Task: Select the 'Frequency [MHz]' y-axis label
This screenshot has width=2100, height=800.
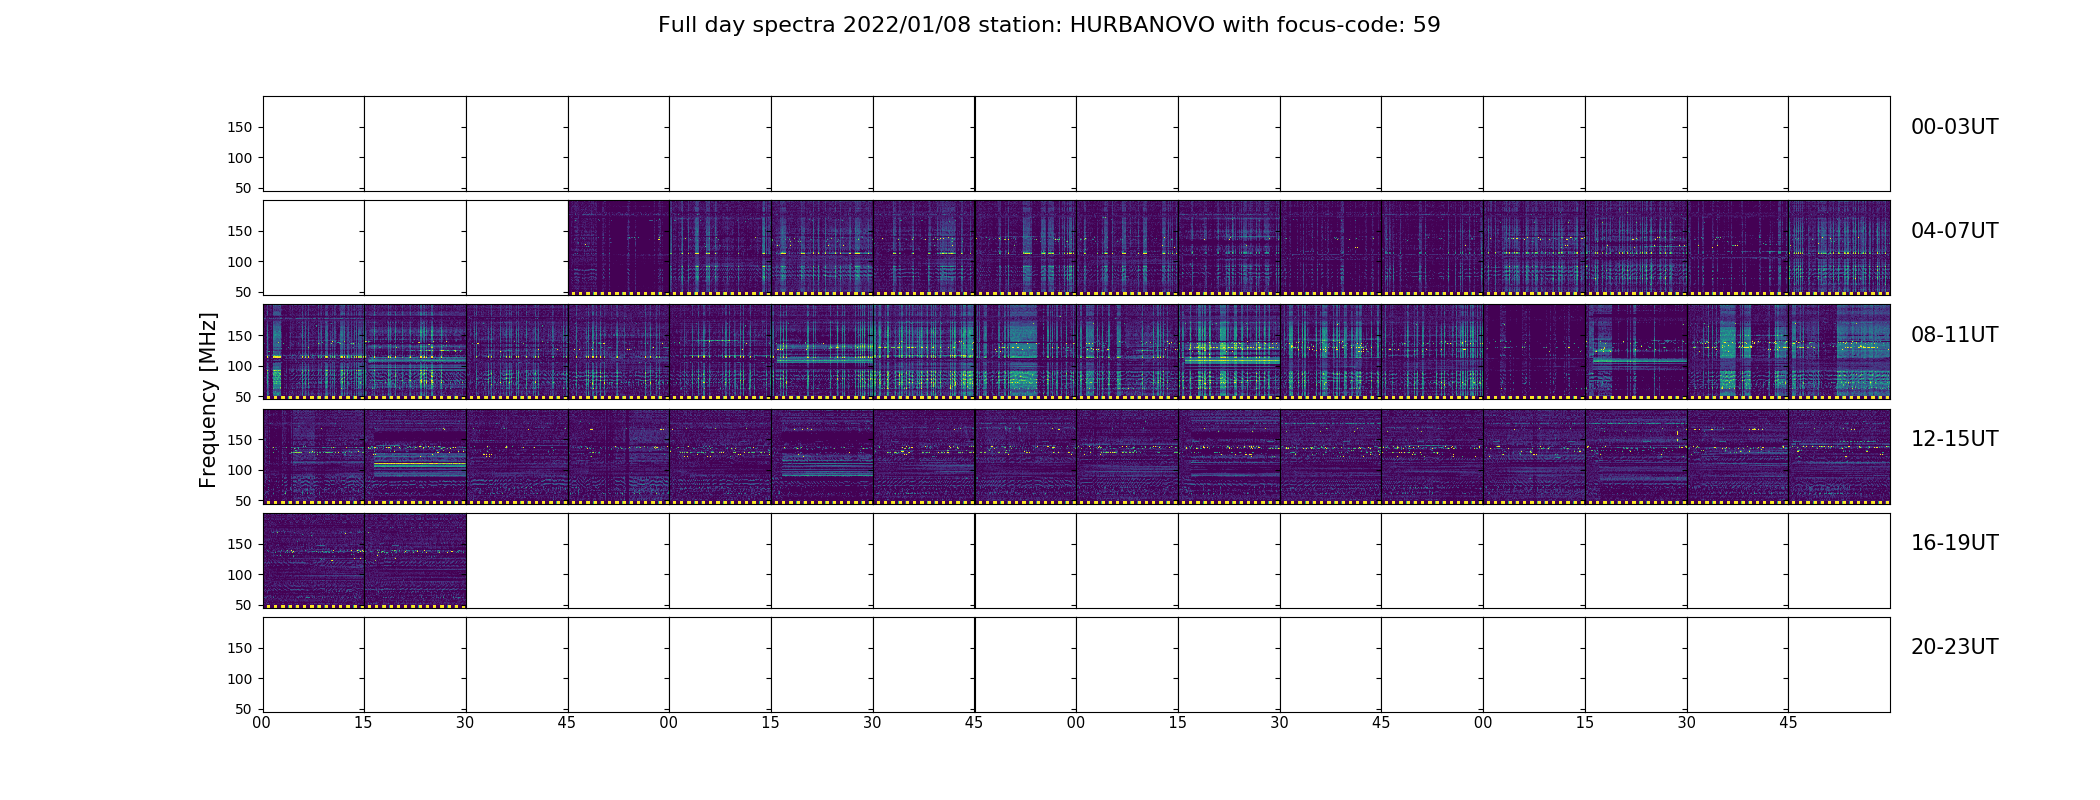Action: pos(208,400)
